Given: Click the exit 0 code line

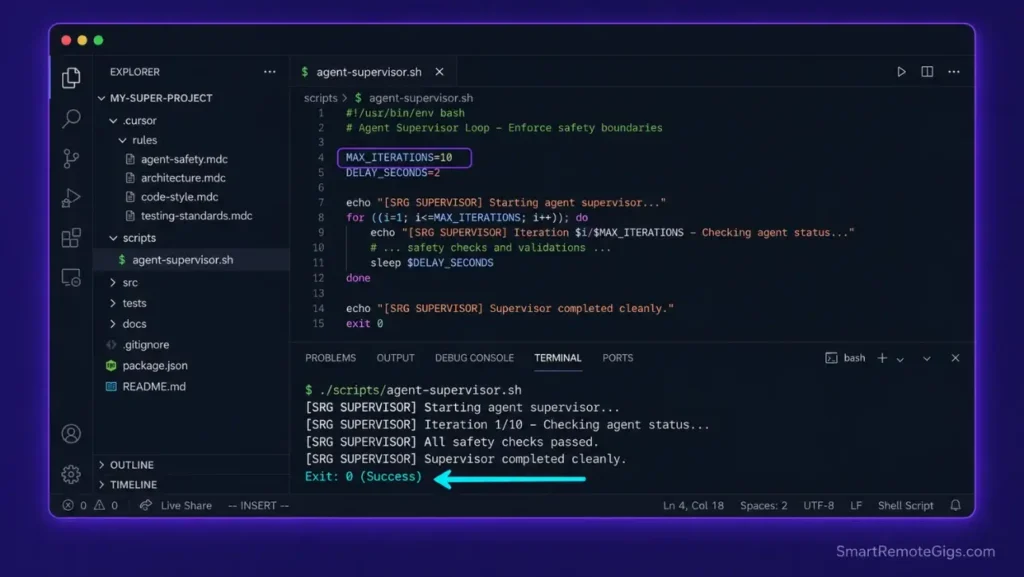Looking at the screenshot, I should [x=364, y=324].
